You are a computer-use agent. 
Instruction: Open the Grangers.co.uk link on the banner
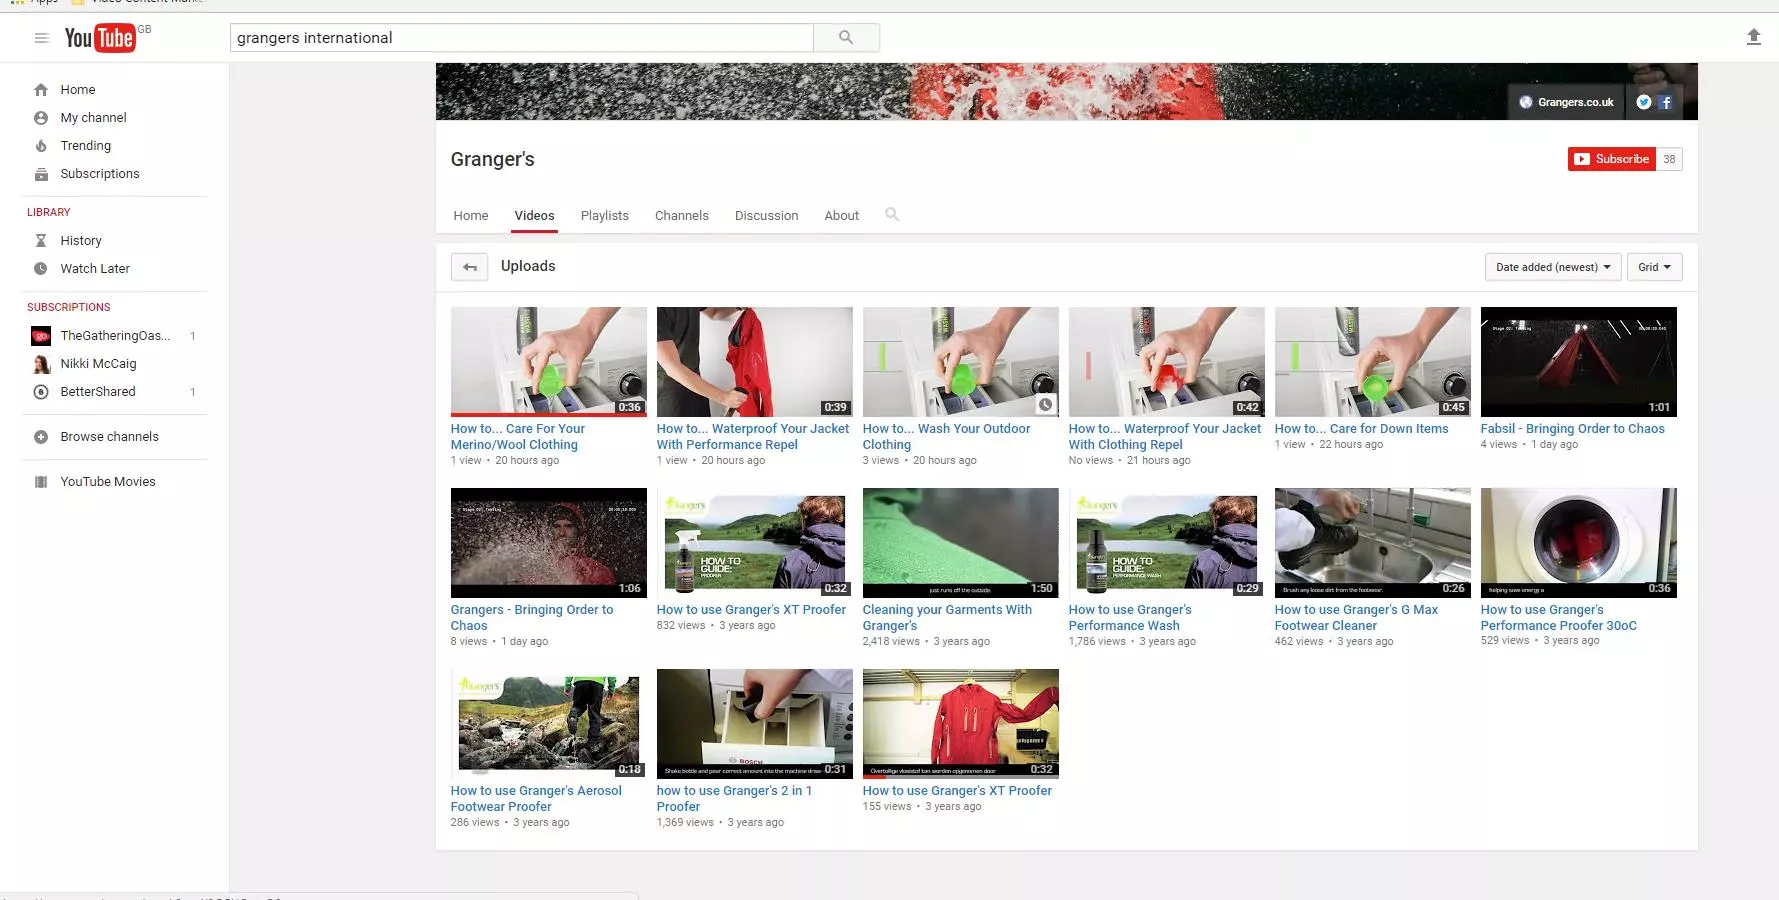pos(1565,101)
